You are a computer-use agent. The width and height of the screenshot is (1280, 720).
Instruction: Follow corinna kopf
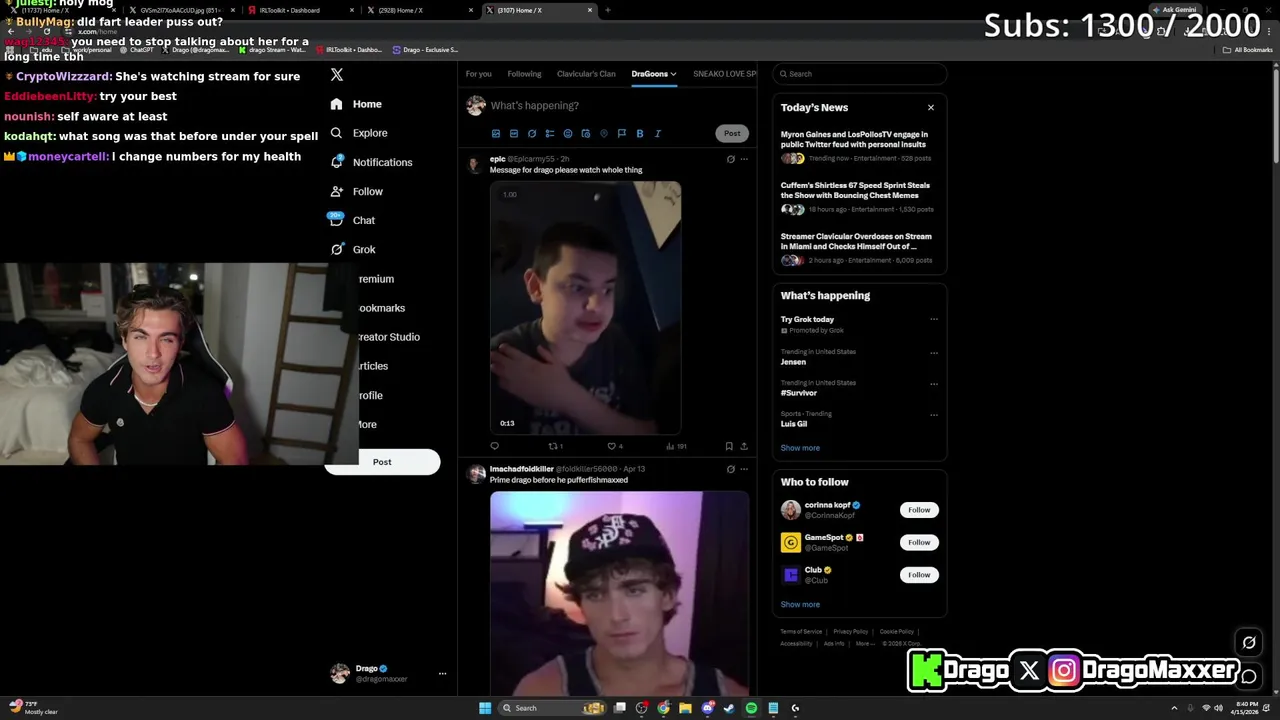coord(919,510)
